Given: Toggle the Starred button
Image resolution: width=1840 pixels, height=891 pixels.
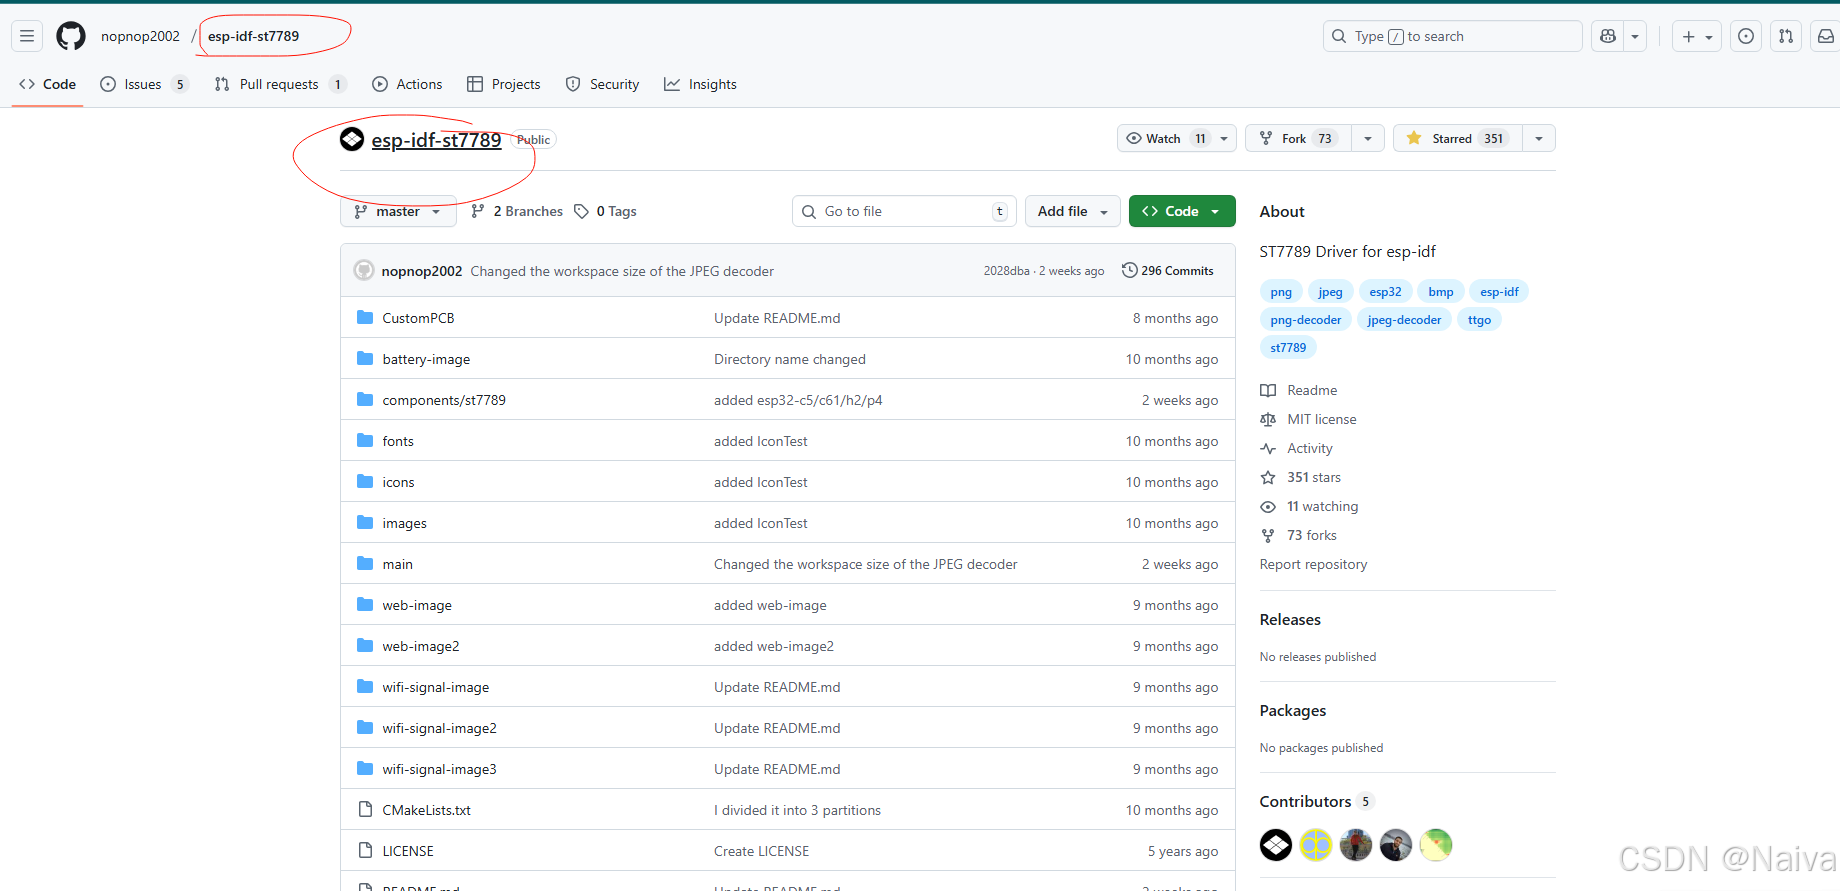Looking at the screenshot, I should coord(1458,138).
